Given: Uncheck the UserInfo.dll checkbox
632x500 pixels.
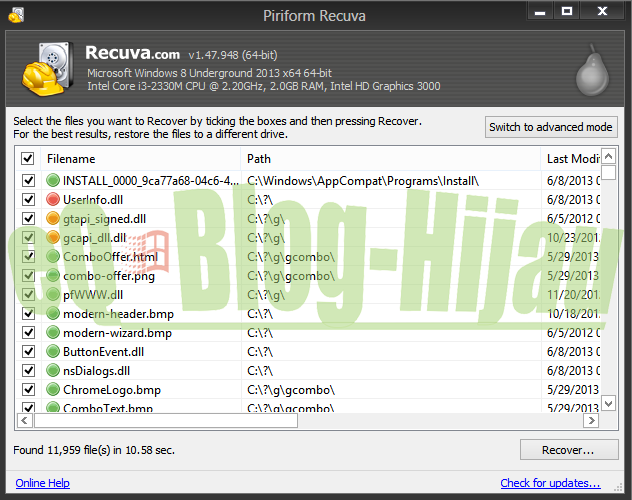Looking at the screenshot, I should point(28,199).
